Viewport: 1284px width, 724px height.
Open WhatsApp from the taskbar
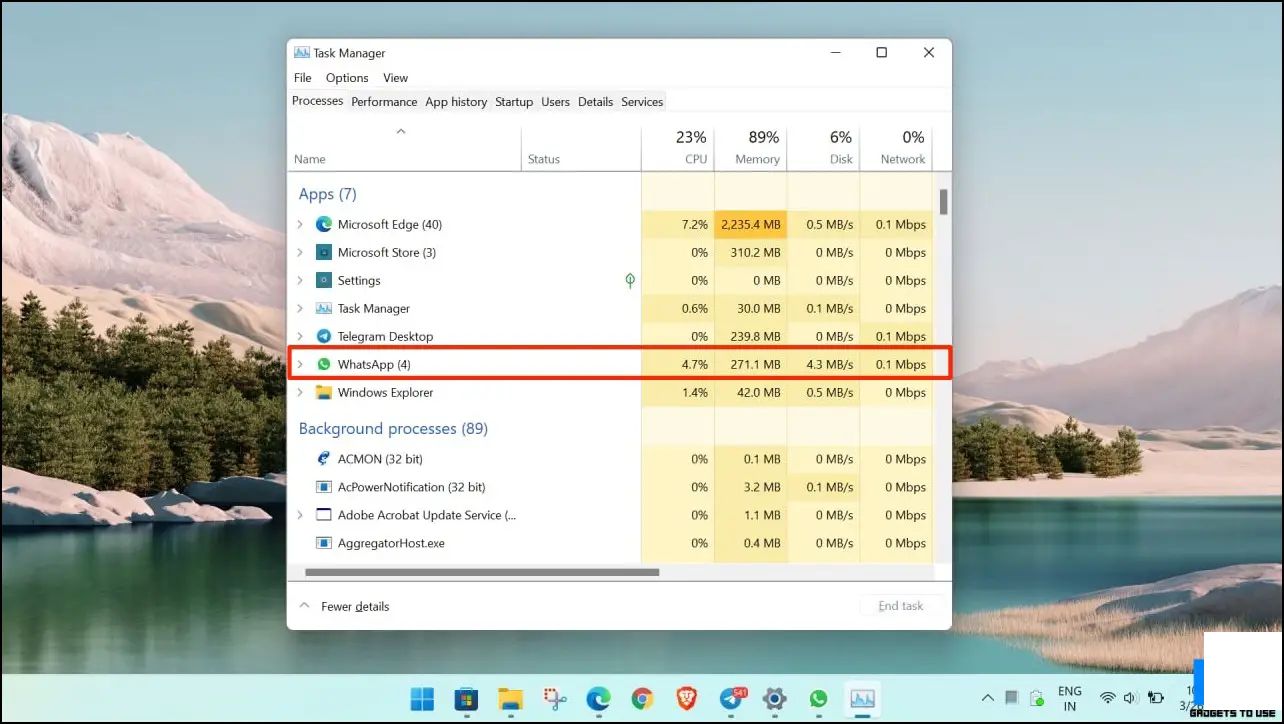[818, 699]
